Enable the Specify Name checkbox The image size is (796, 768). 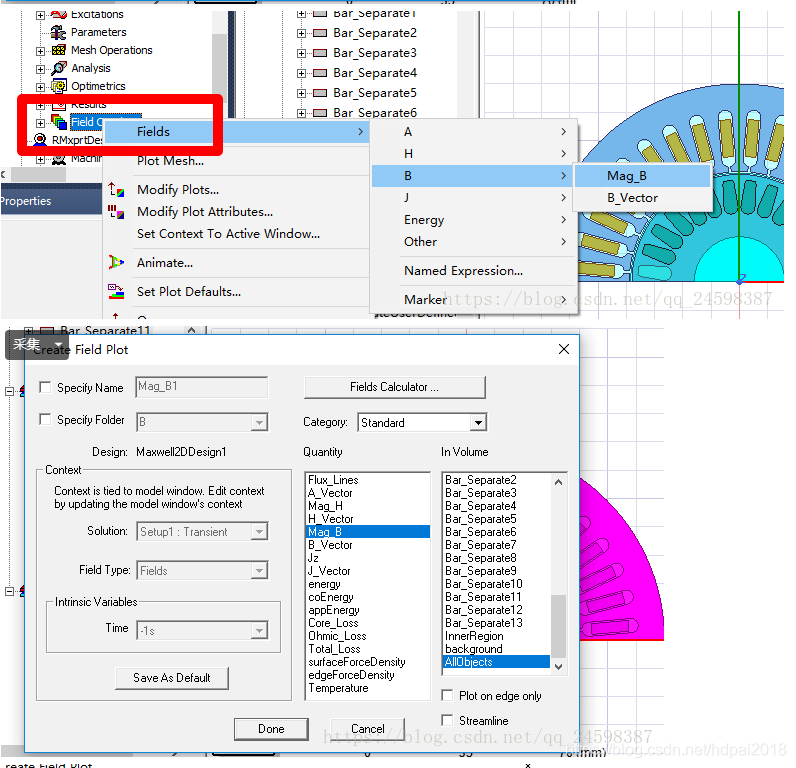(x=45, y=388)
